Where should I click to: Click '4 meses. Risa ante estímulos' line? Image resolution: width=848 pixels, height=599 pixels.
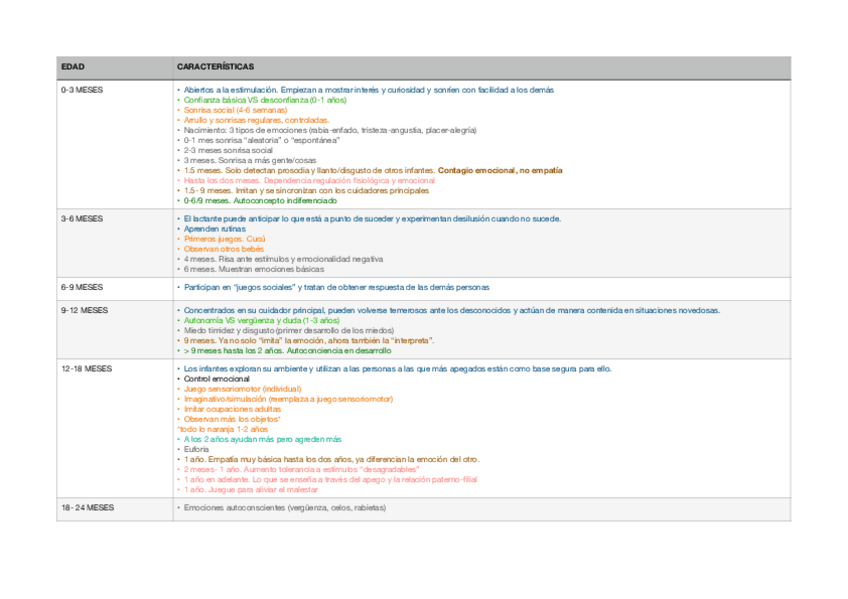click(283, 259)
